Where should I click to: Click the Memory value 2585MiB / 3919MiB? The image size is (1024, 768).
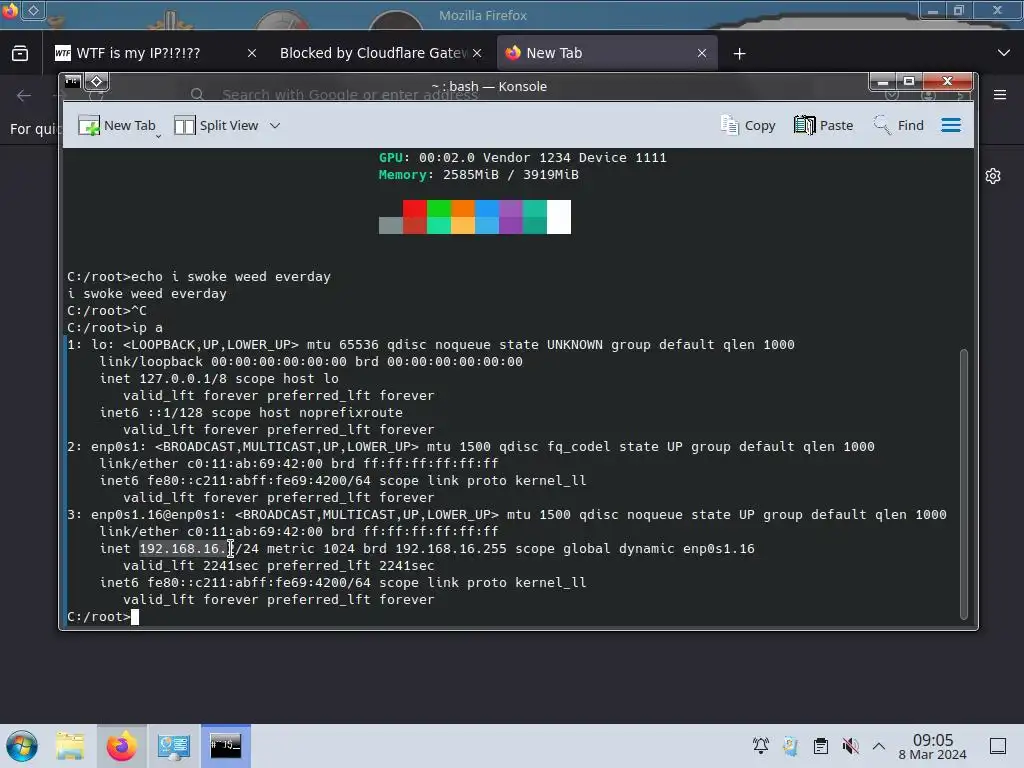(511, 174)
